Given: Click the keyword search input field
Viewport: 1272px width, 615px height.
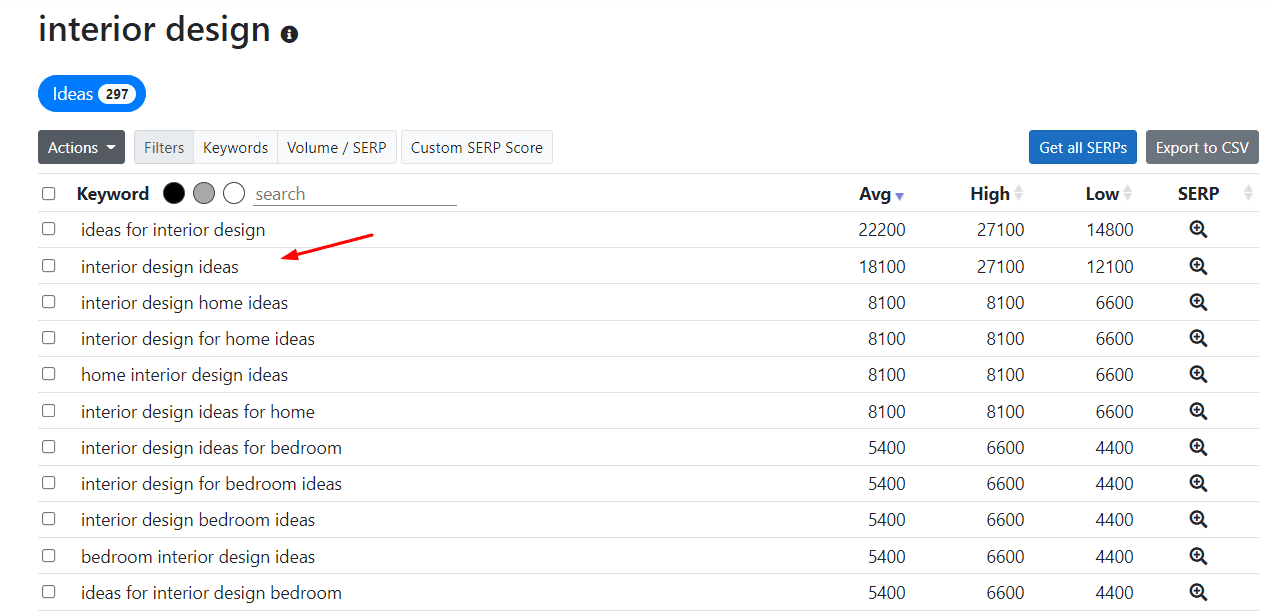Looking at the screenshot, I should tap(355, 194).
